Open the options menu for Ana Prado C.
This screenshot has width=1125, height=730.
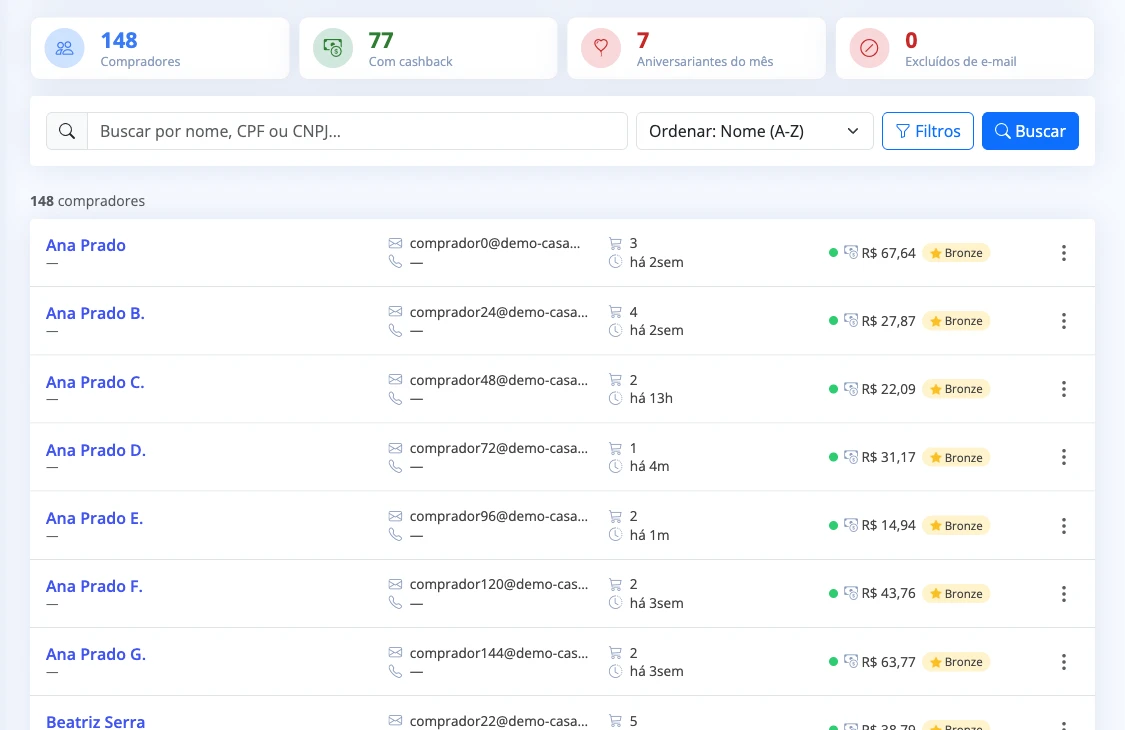[x=1064, y=389]
